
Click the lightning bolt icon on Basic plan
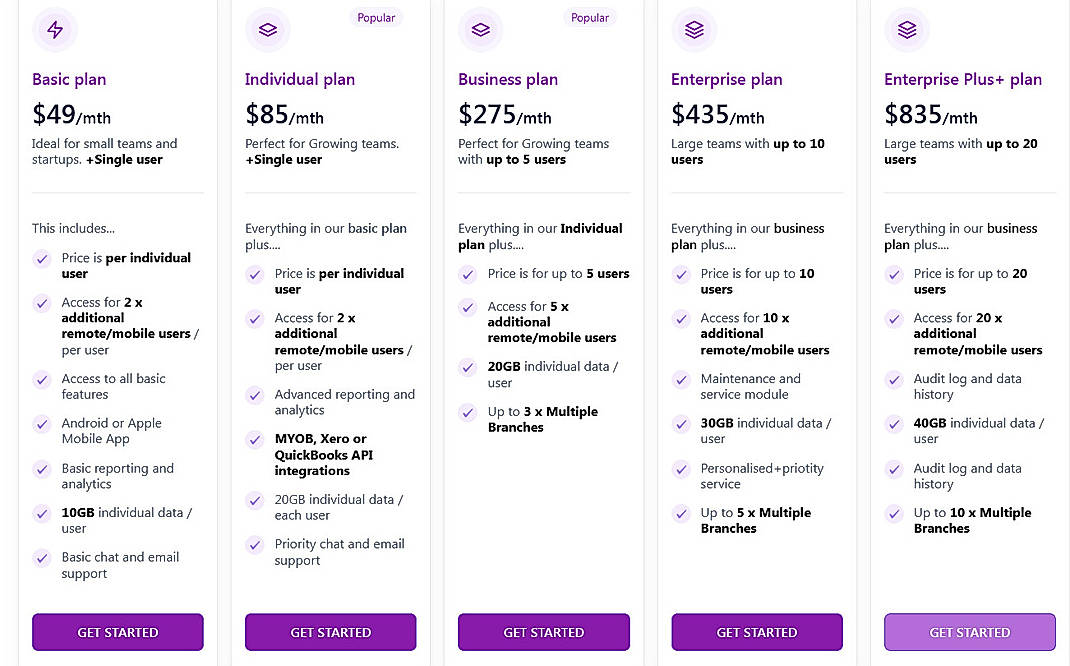[x=54, y=30]
